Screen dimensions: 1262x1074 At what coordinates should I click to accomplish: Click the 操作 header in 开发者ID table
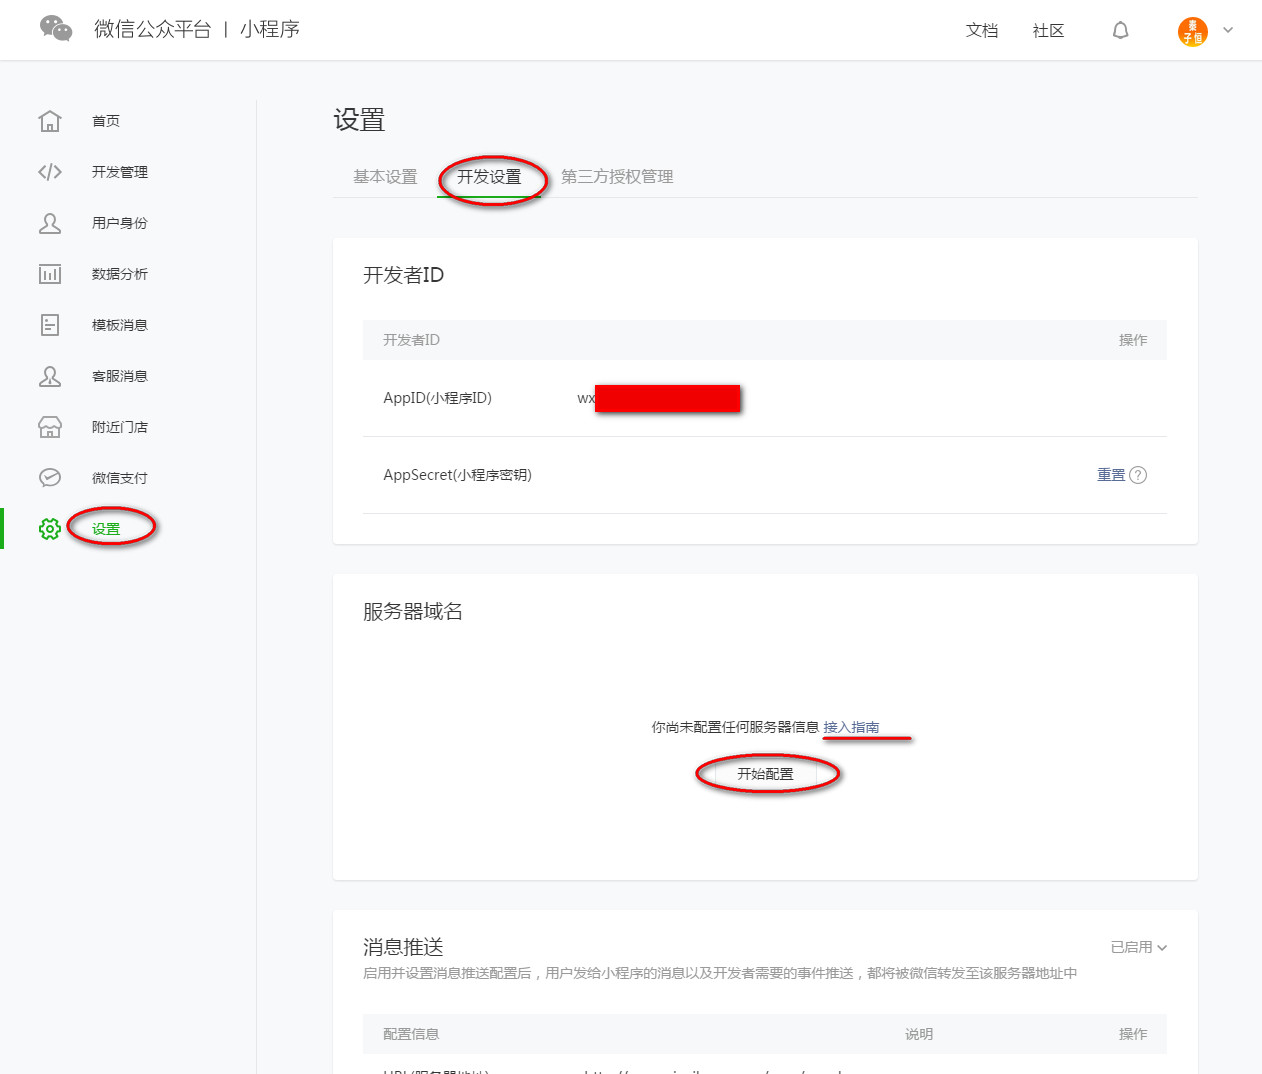click(1133, 340)
